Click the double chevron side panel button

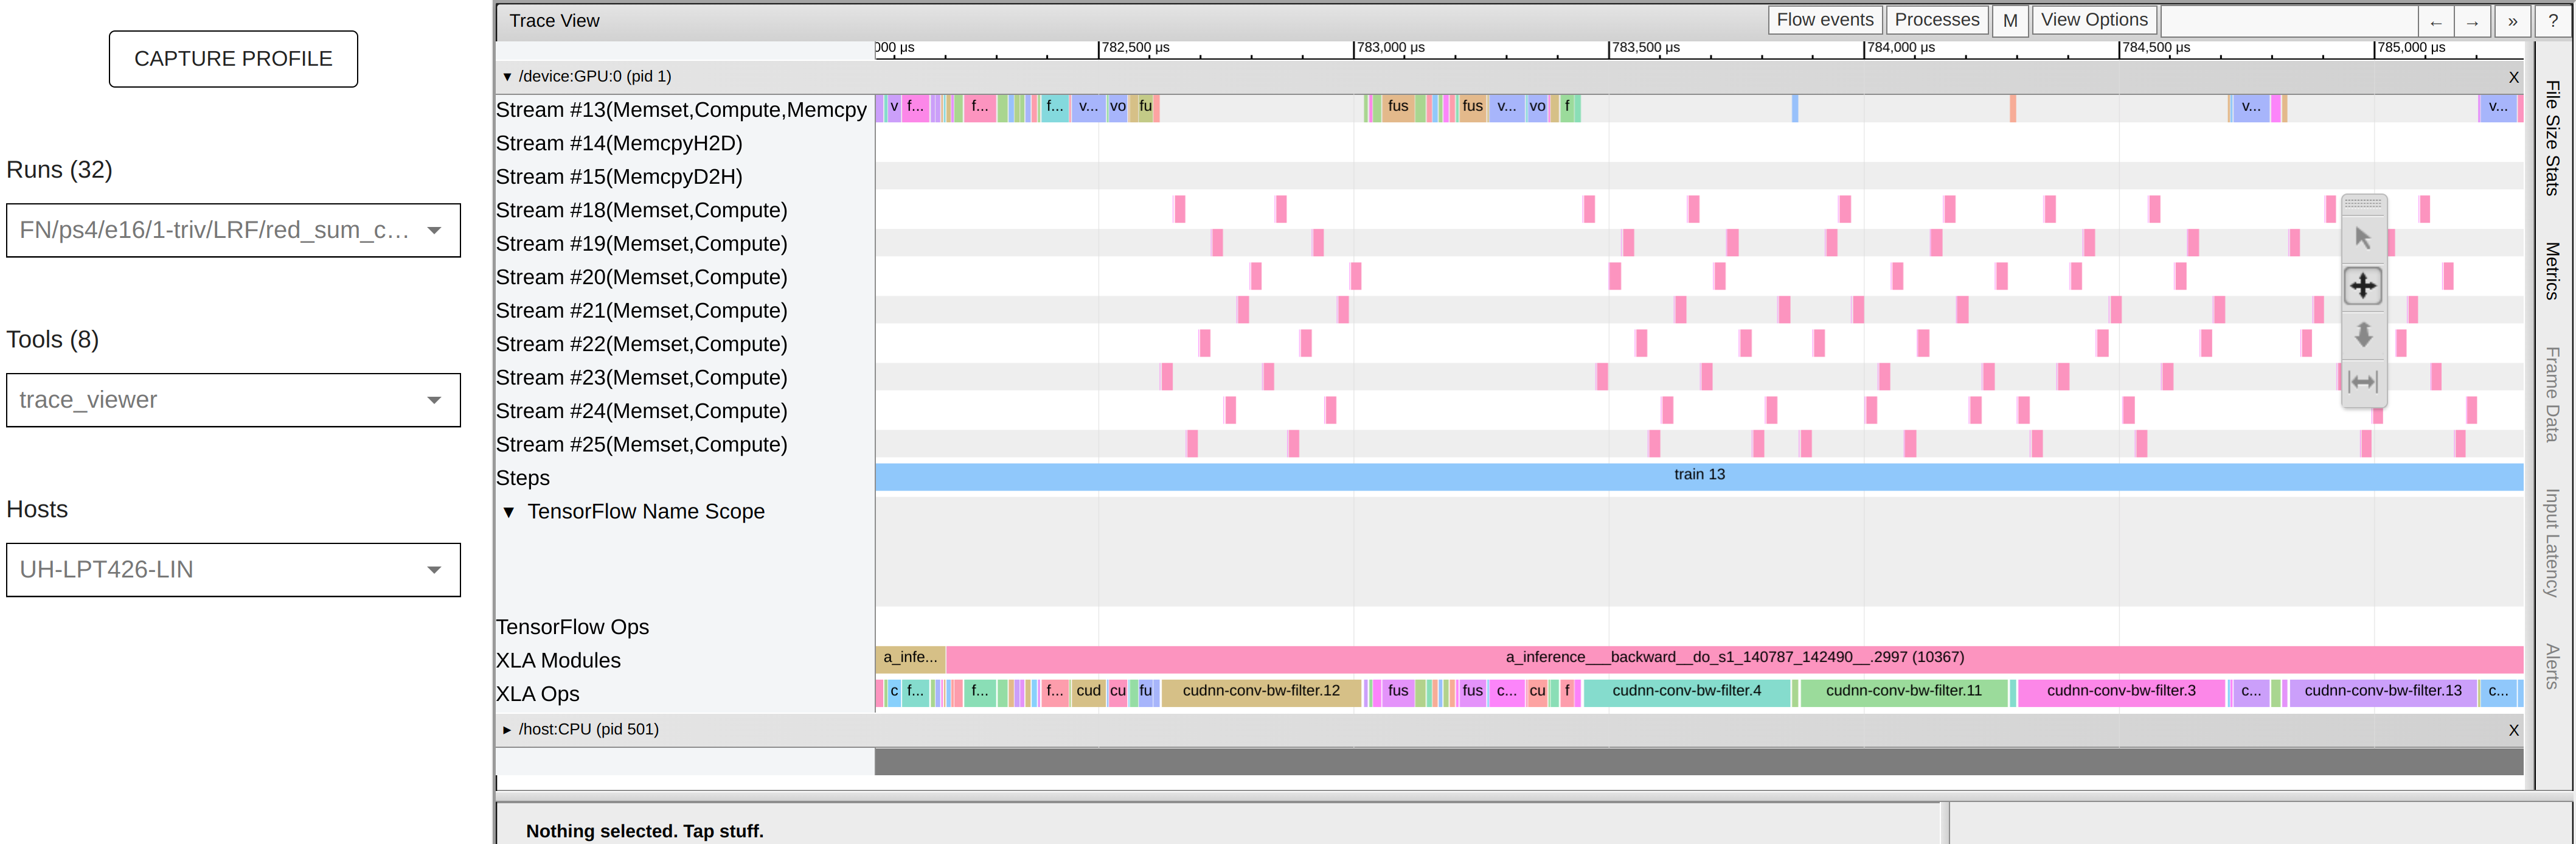[x=2512, y=21]
